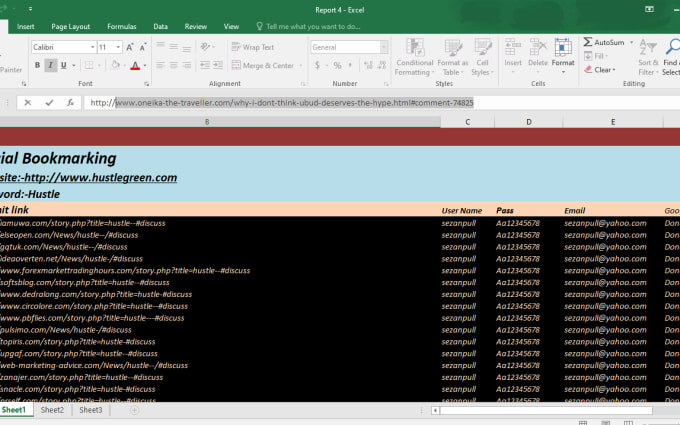Decrease font size button
This screenshot has width=680, height=425.
click(143, 47)
